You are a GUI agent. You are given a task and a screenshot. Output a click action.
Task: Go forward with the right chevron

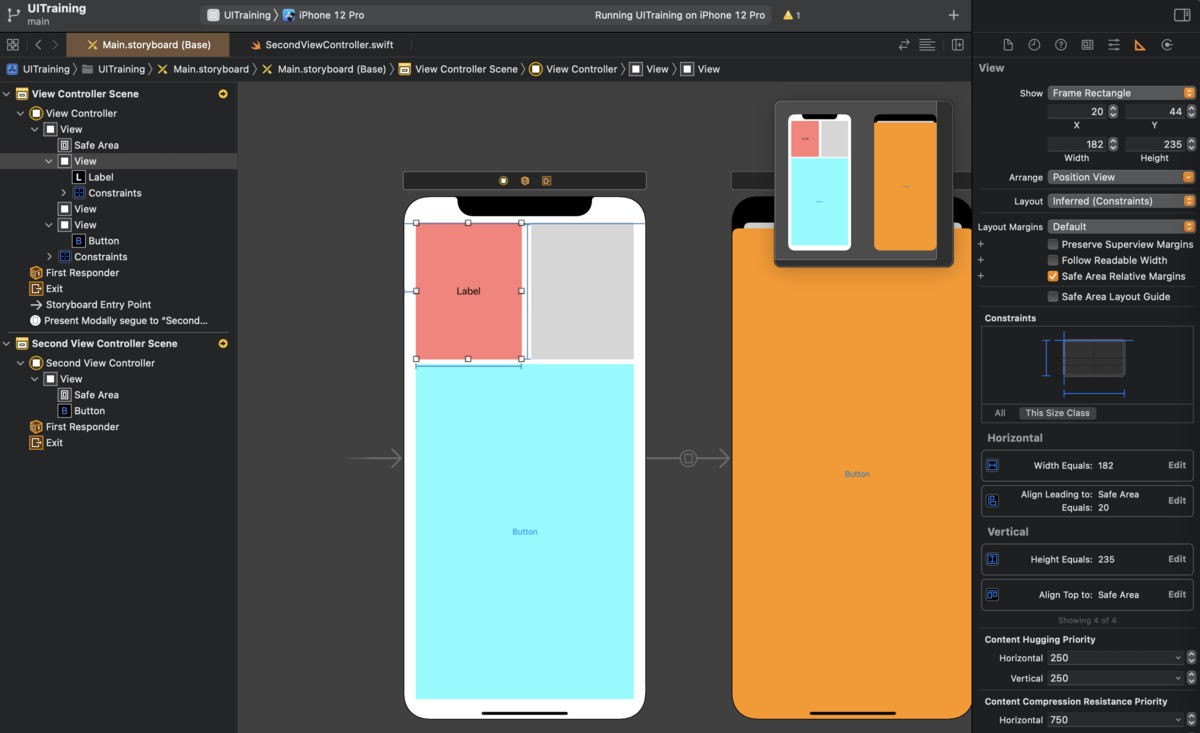(55, 45)
